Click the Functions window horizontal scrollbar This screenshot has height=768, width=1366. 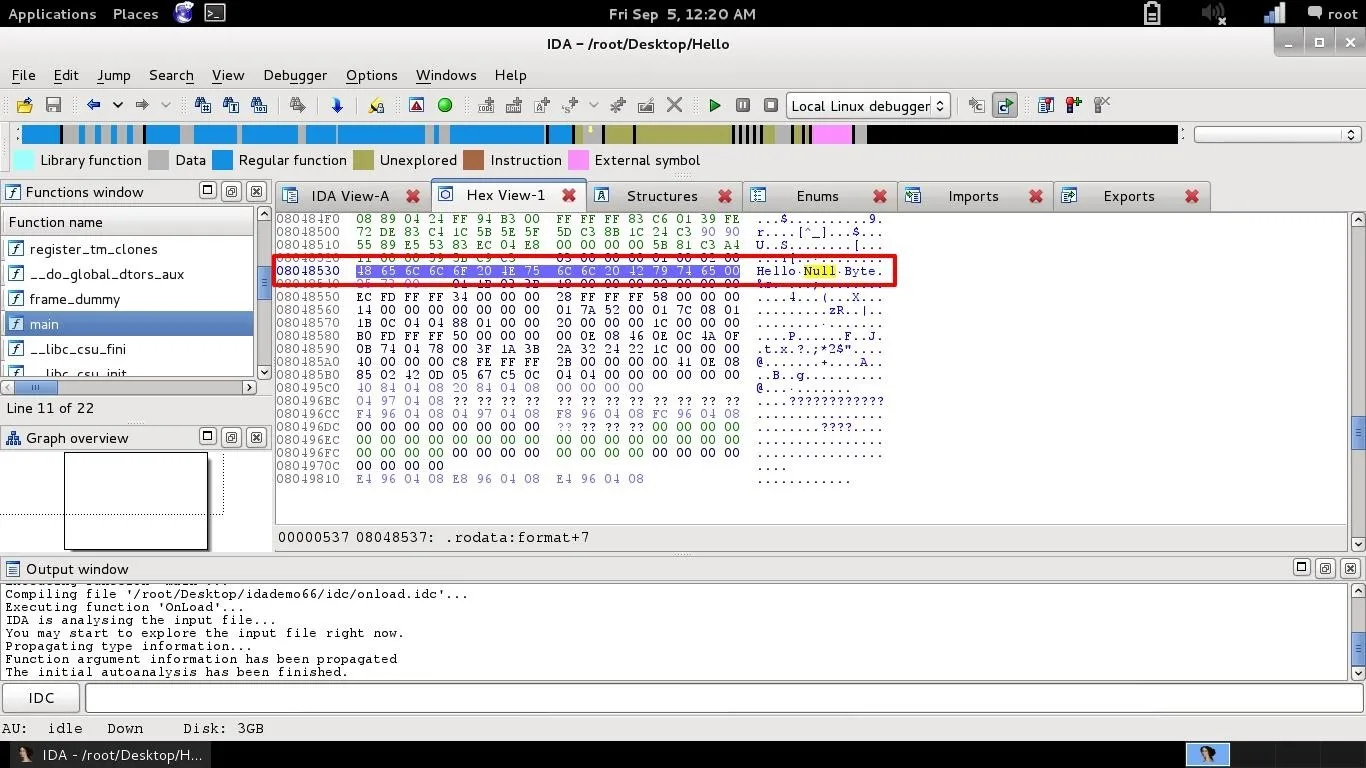[130, 387]
